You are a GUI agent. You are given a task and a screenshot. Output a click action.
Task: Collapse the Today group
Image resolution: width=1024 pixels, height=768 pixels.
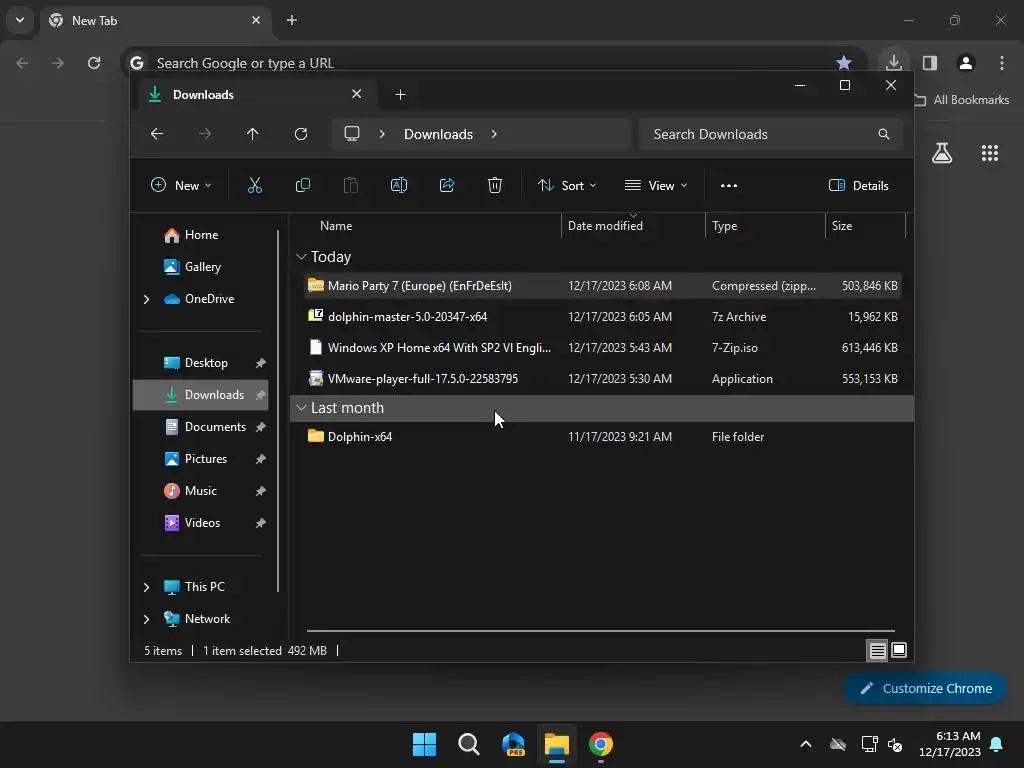tap(301, 257)
